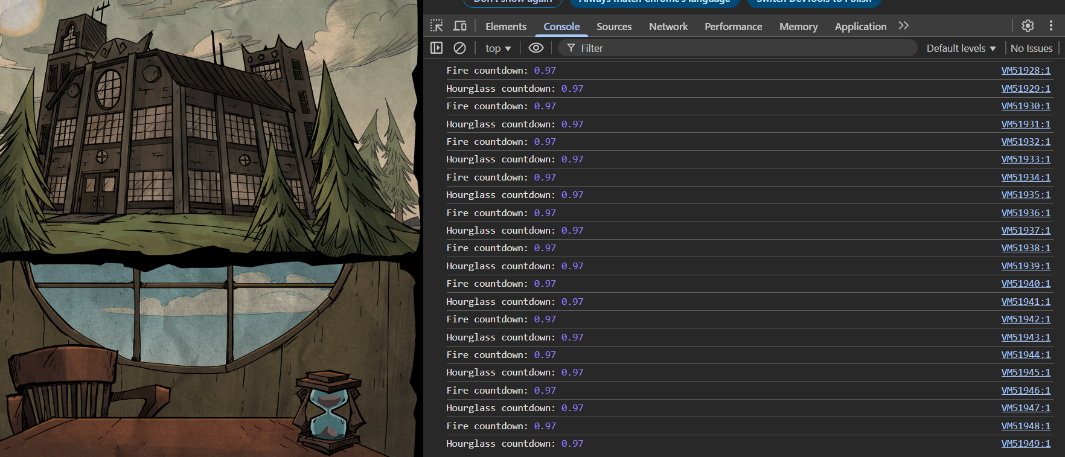Click the No Issues button

(x=1031, y=48)
